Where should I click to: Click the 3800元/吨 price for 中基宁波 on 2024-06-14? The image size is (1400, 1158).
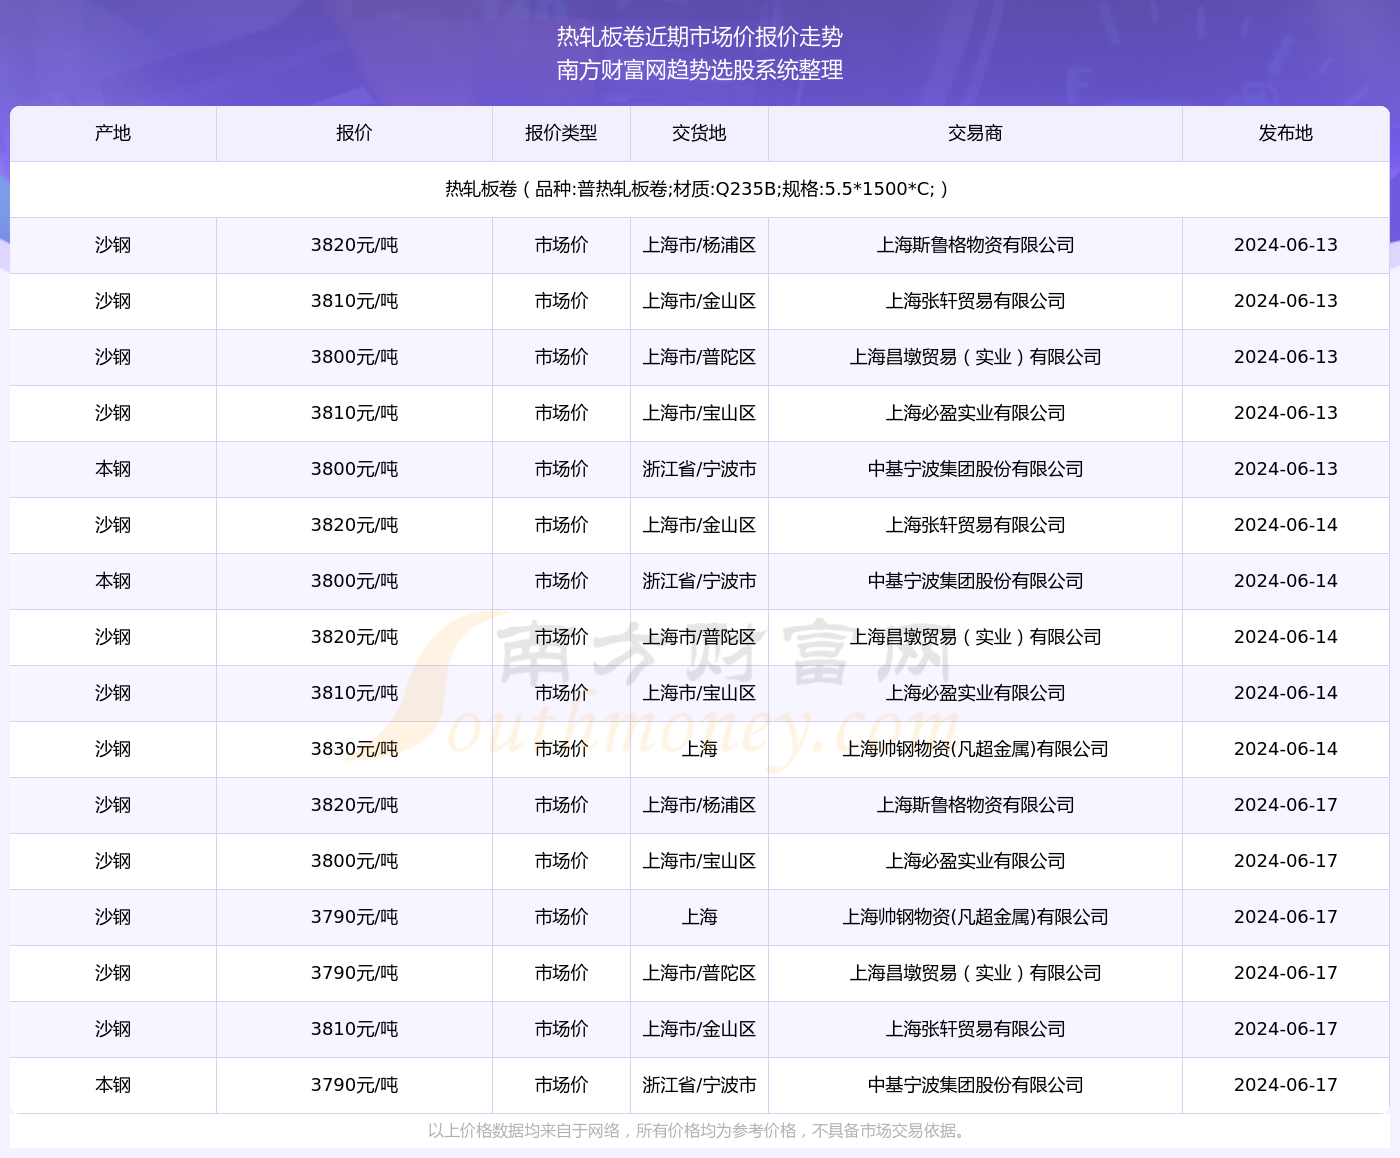[354, 581]
